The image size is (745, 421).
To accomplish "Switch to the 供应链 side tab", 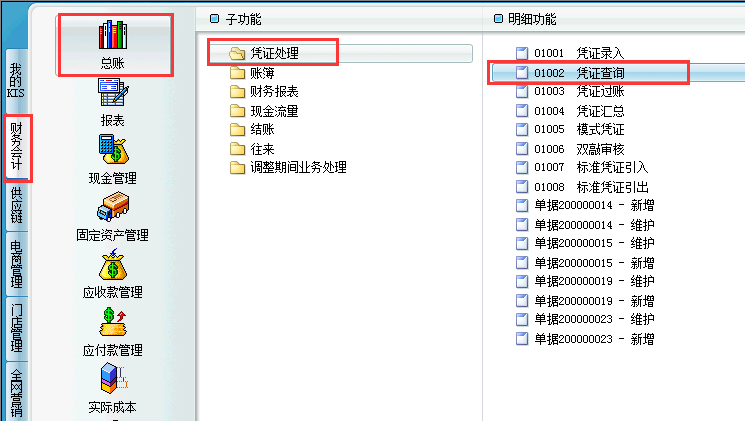I will pos(16,205).
